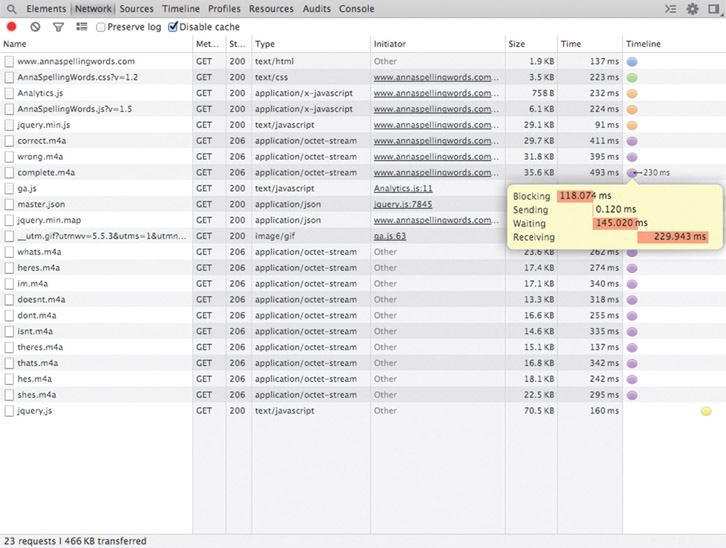726x548 pixels.
Task: Open DevTools settings gear
Action: 692,9
